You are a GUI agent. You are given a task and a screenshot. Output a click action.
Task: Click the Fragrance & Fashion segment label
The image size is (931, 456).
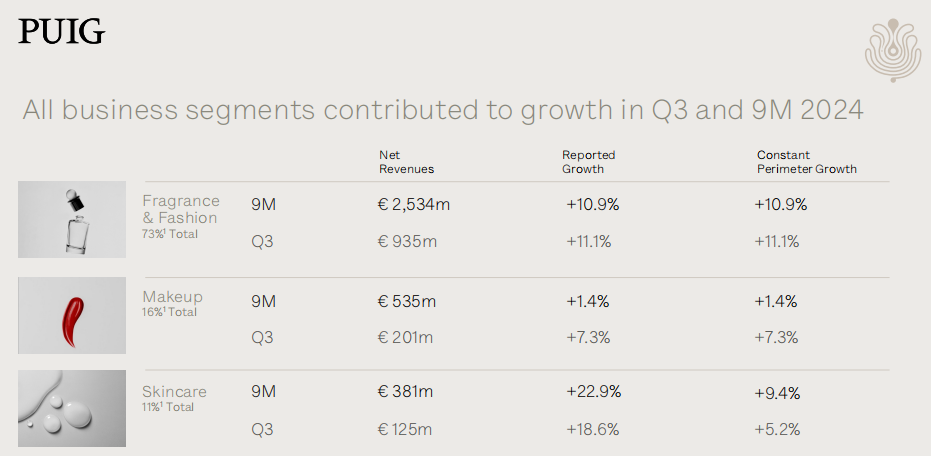[180, 209]
